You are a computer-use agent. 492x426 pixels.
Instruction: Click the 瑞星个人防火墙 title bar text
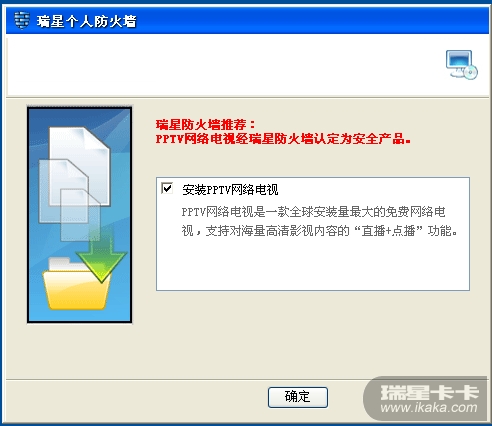point(87,21)
